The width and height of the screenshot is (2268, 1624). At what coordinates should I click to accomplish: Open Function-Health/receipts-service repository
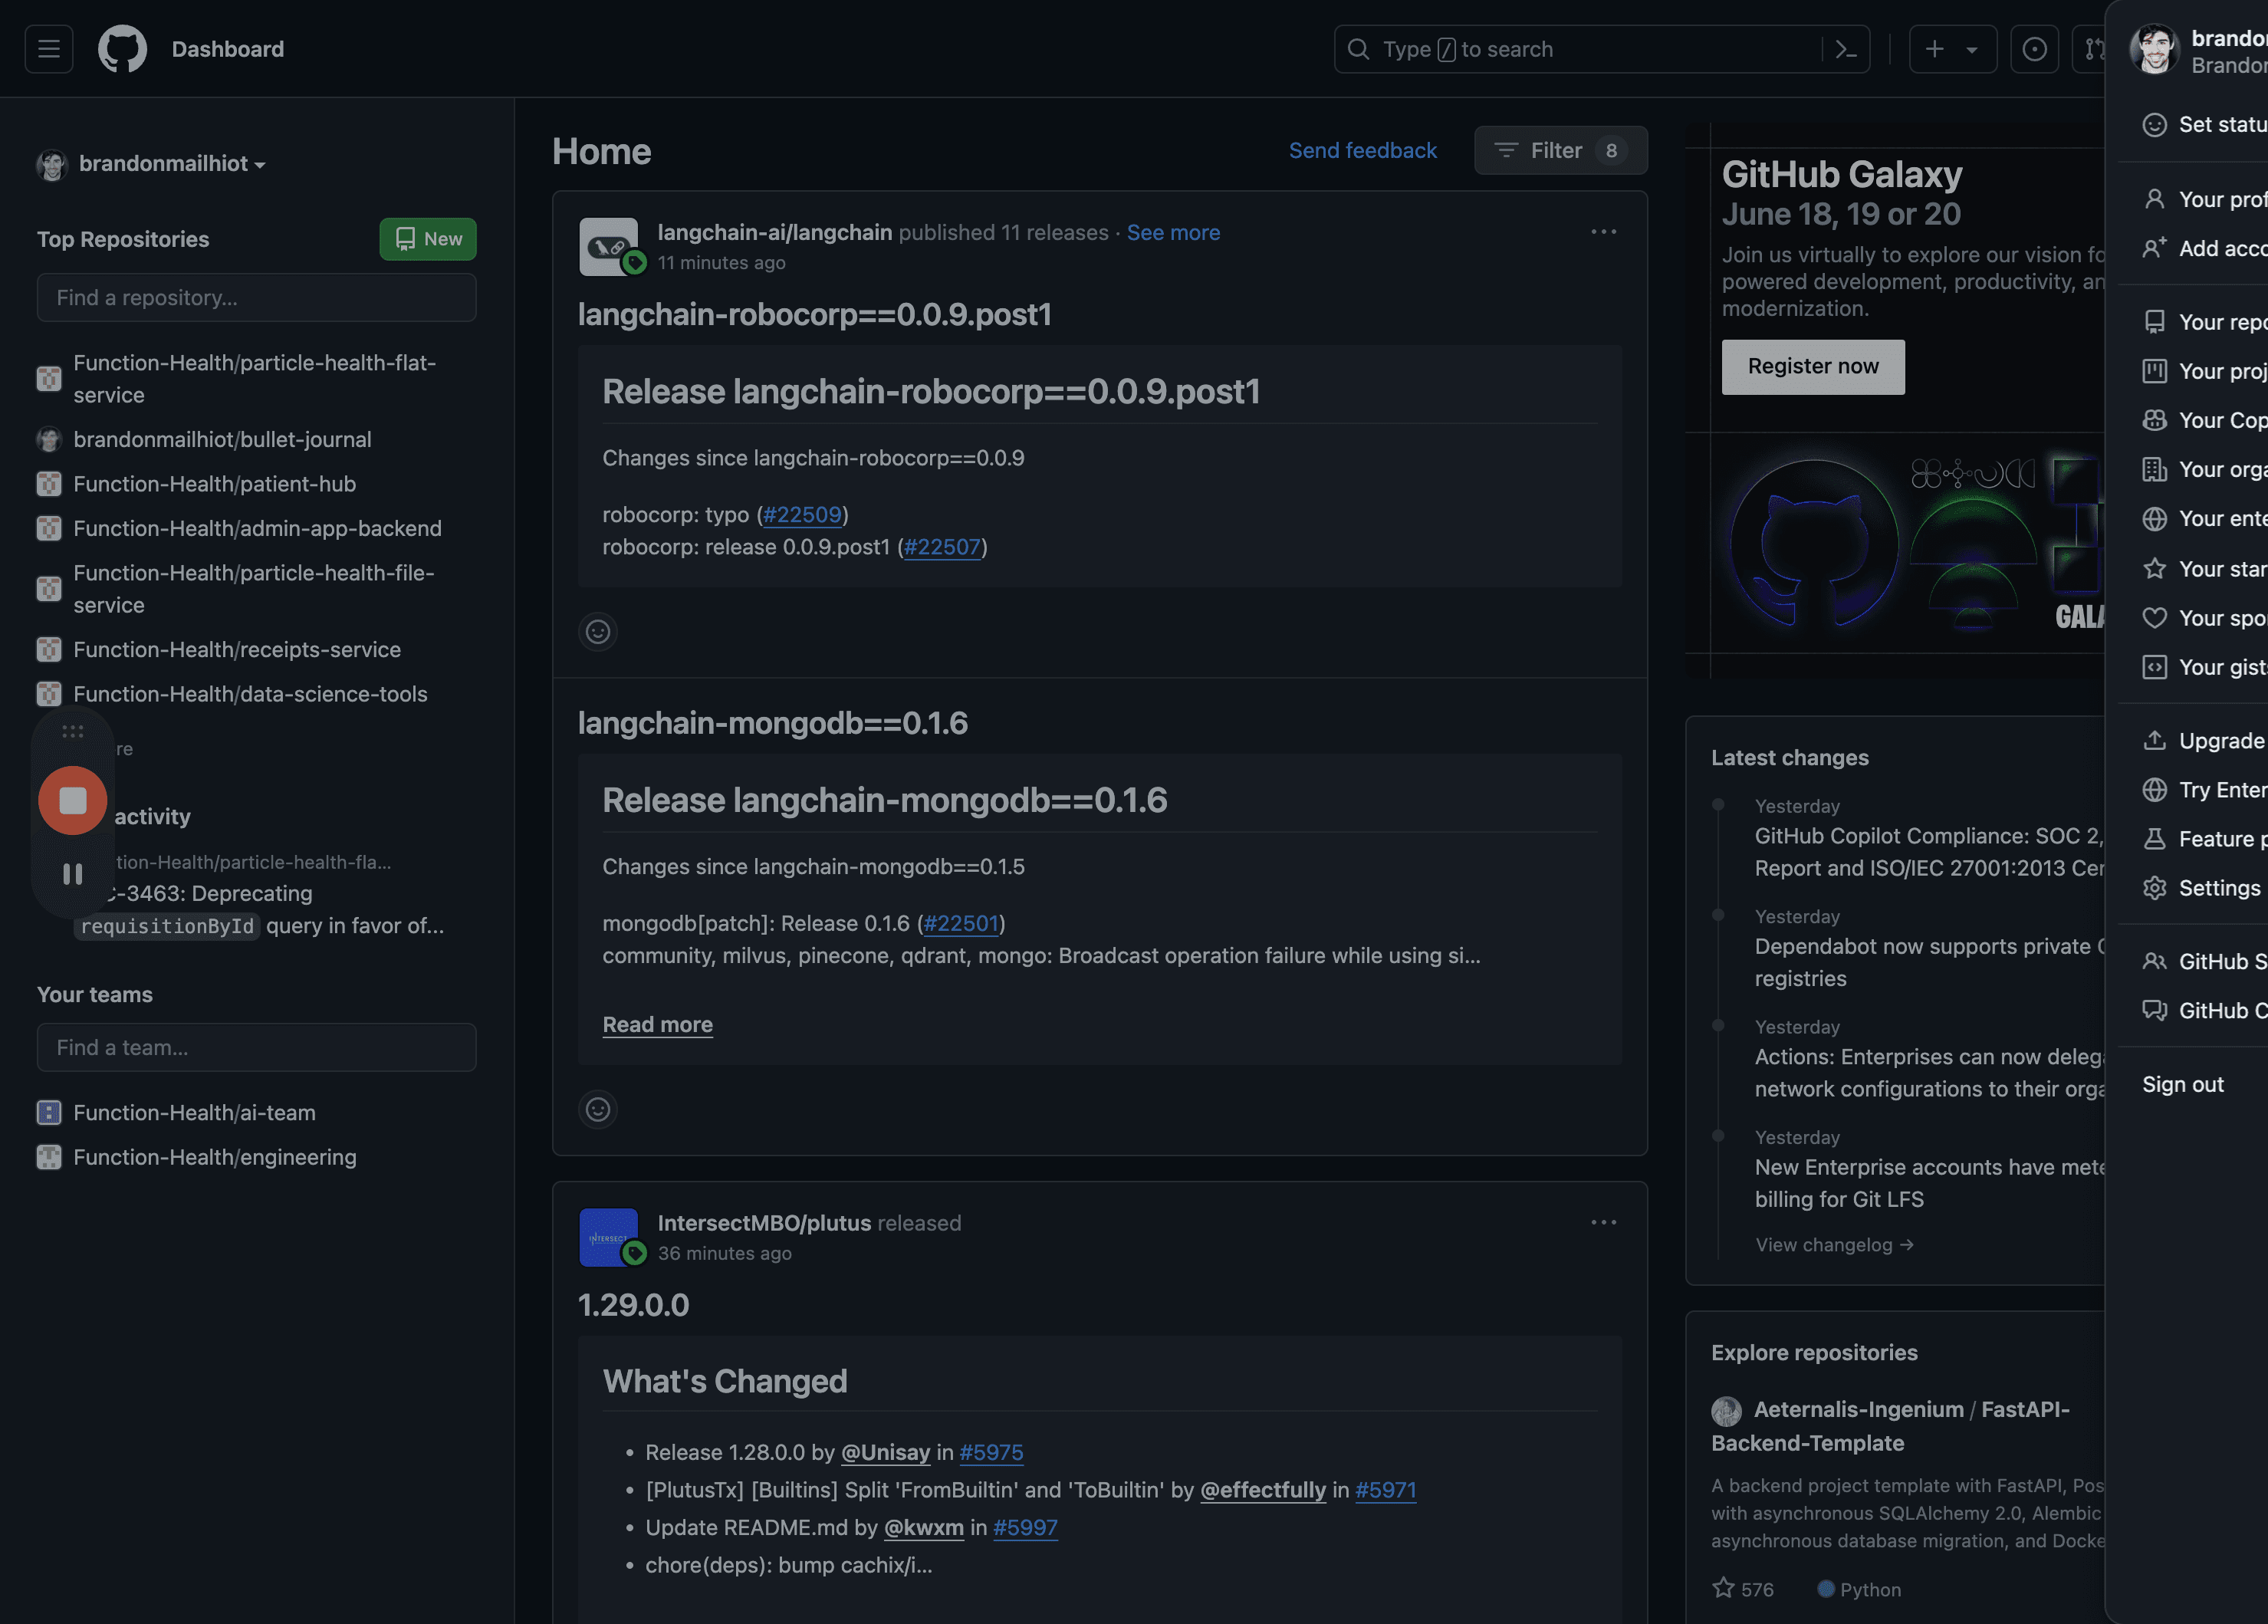coord(236,649)
